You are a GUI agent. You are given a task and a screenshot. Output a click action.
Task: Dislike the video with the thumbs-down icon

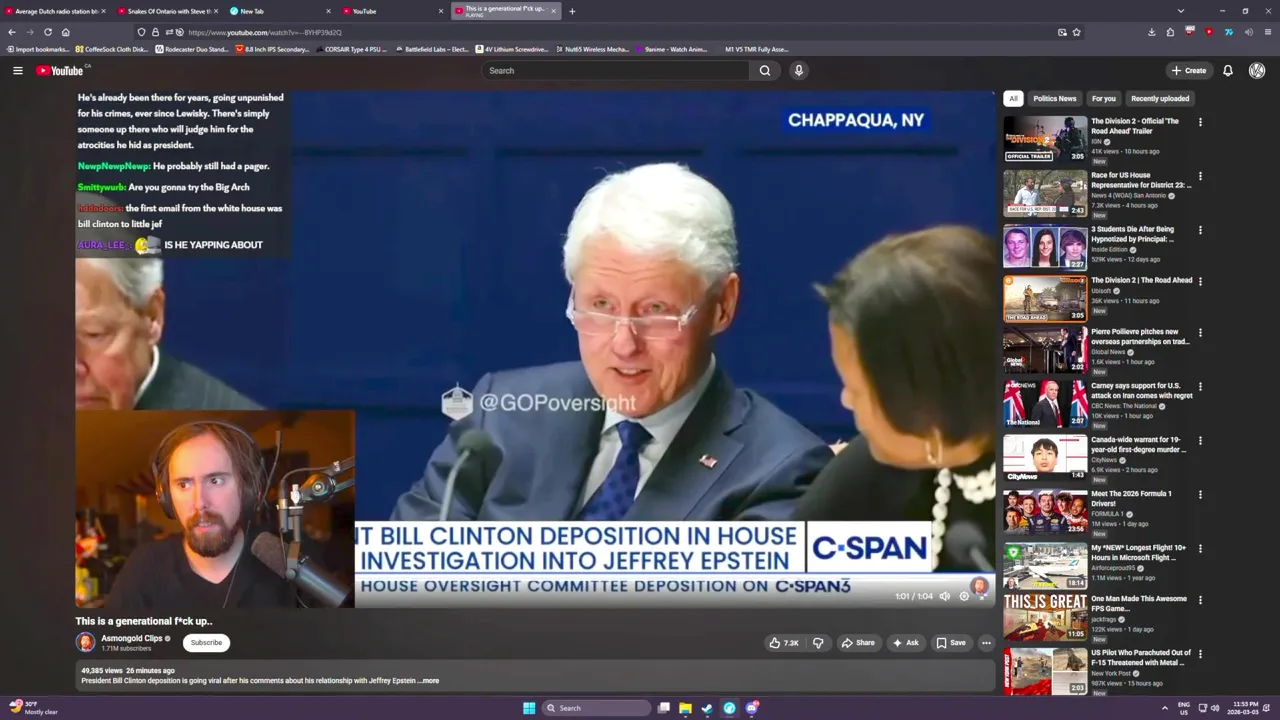pos(818,643)
